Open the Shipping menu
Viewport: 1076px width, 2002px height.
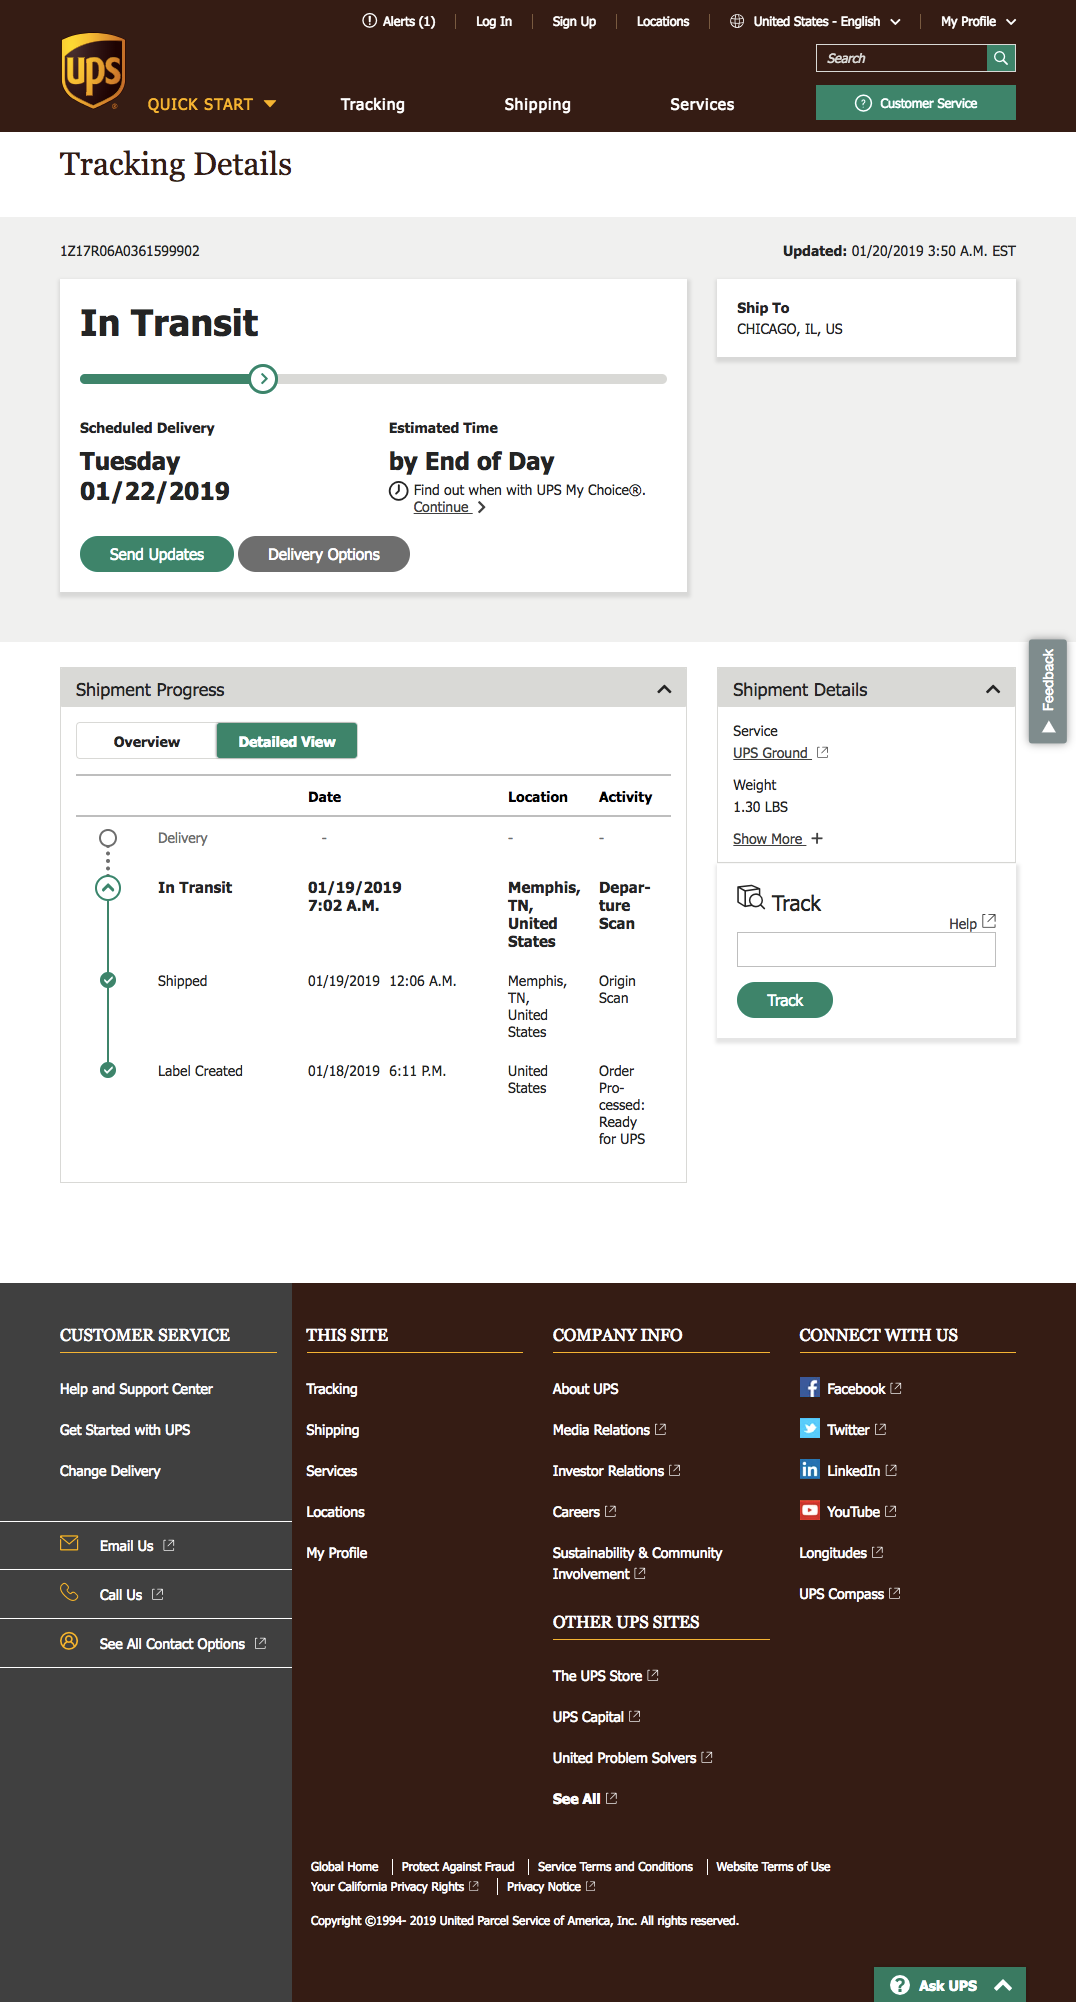537,104
